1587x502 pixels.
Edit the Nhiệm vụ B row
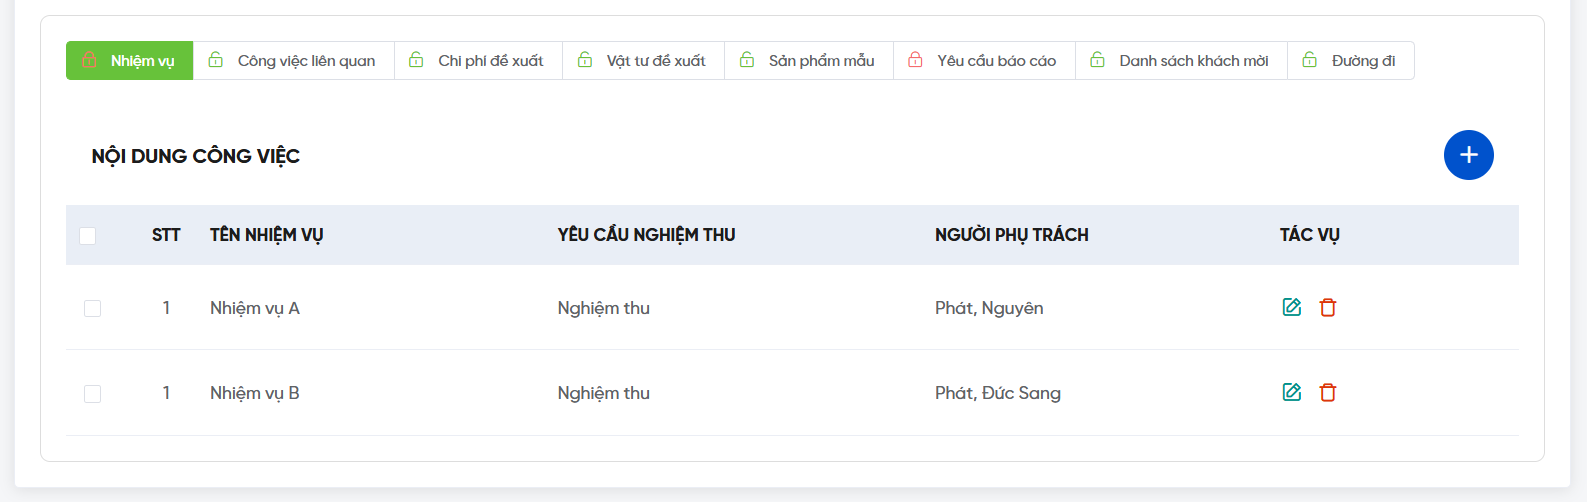point(1291,392)
